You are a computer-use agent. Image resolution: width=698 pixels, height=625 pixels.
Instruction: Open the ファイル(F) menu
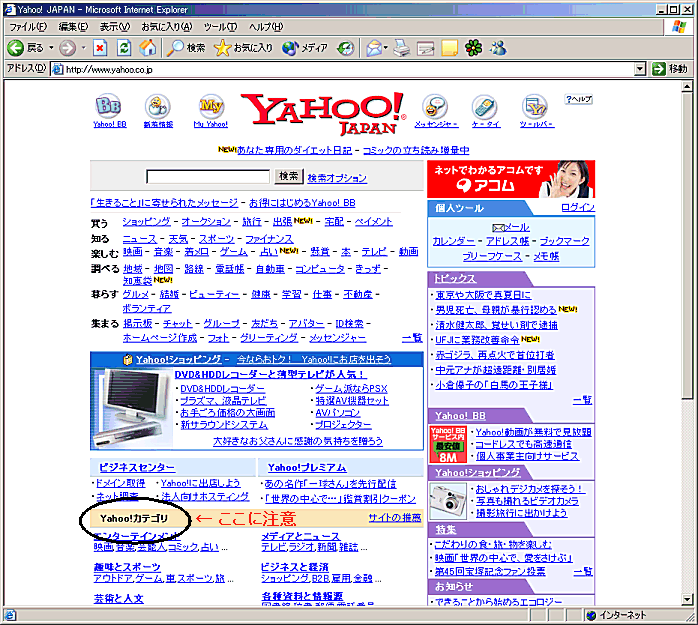pos(28,27)
